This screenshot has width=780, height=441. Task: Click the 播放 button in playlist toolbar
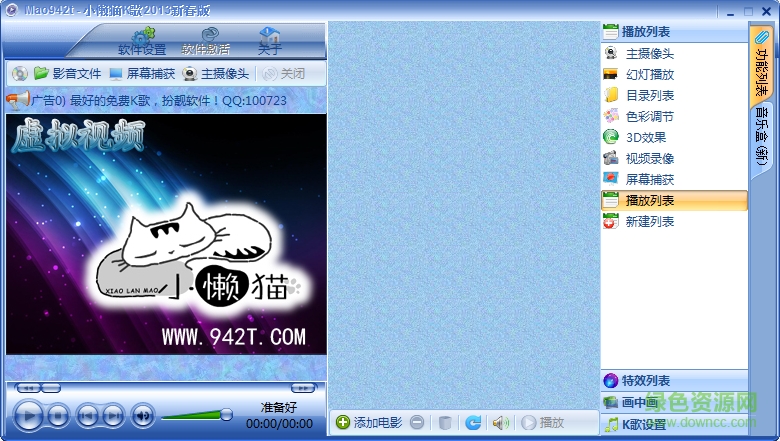pos(543,423)
